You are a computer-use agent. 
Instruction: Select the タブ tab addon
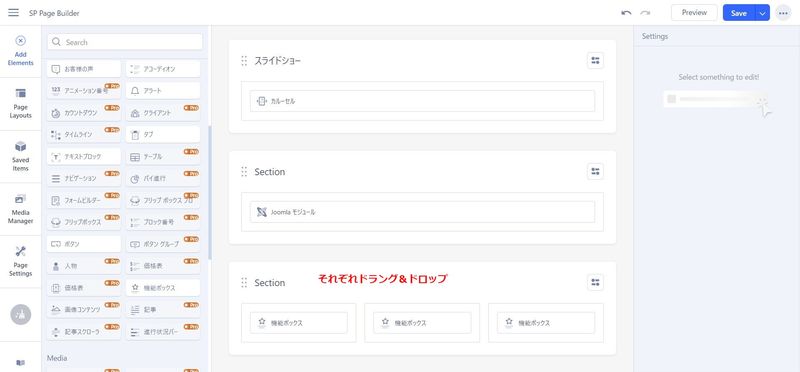point(163,134)
